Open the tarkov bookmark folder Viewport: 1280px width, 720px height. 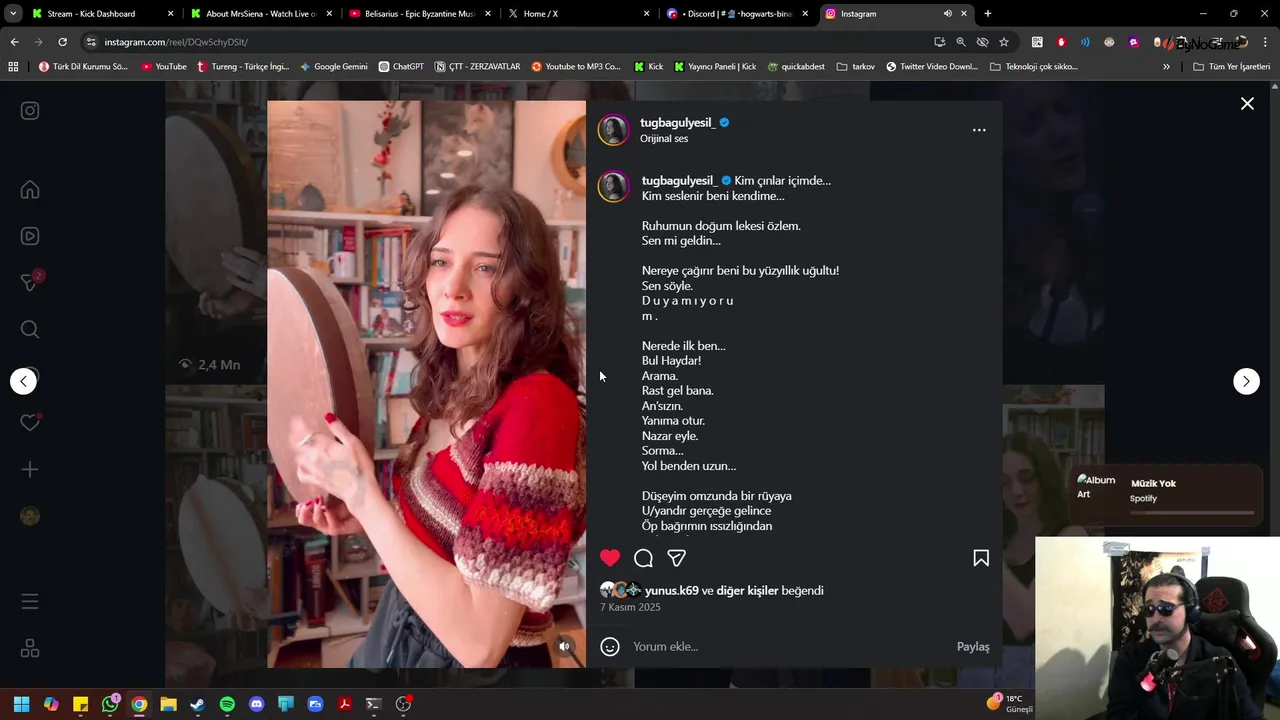click(856, 67)
